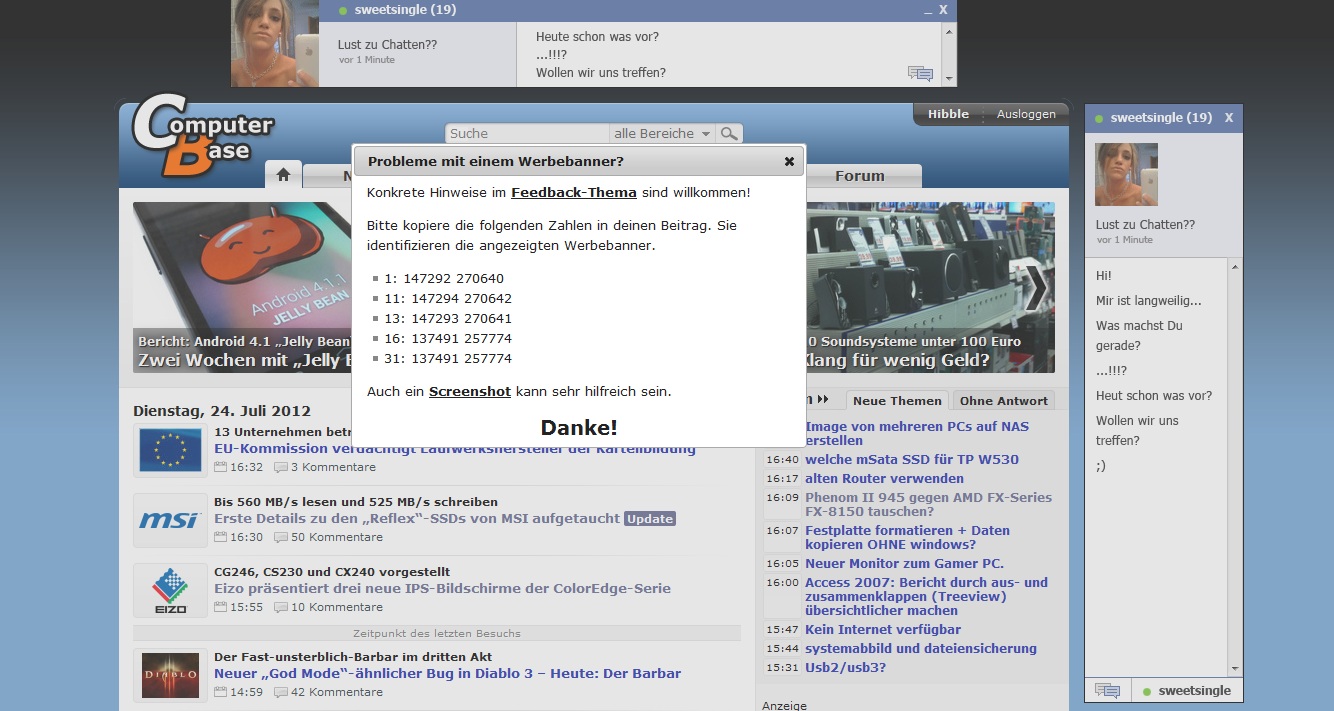The width and height of the screenshot is (1334, 711).
Task: Click the EIZO logo news thumbnail
Action: pyautogui.click(x=170, y=590)
